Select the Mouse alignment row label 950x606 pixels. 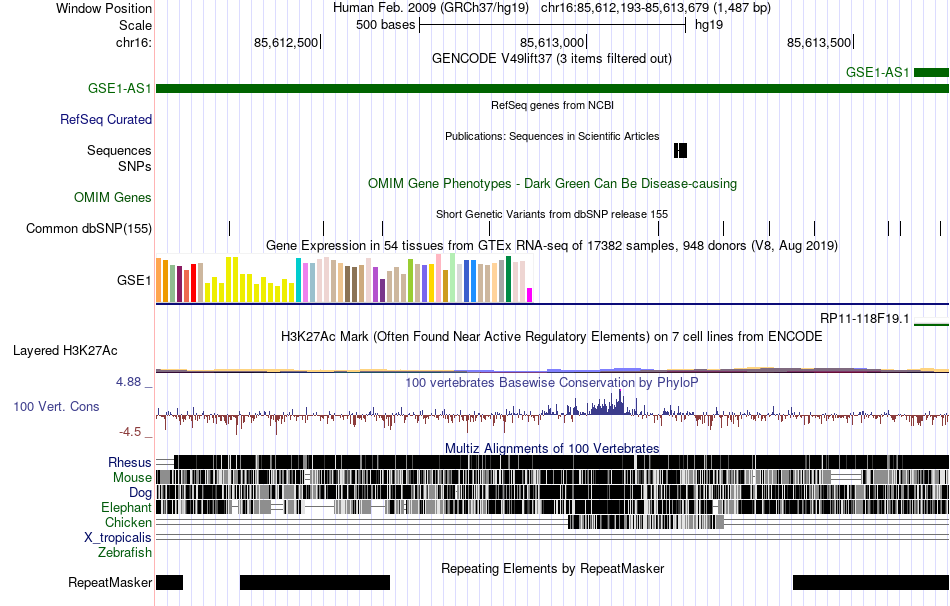tap(132, 478)
